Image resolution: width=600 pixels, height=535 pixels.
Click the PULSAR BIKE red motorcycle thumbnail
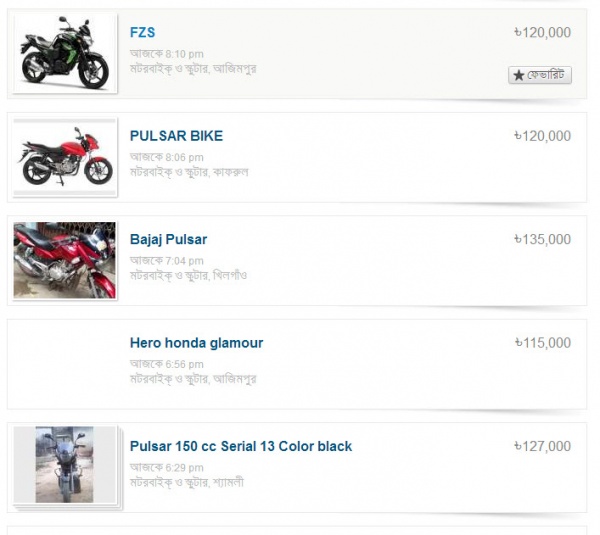(65, 158)
